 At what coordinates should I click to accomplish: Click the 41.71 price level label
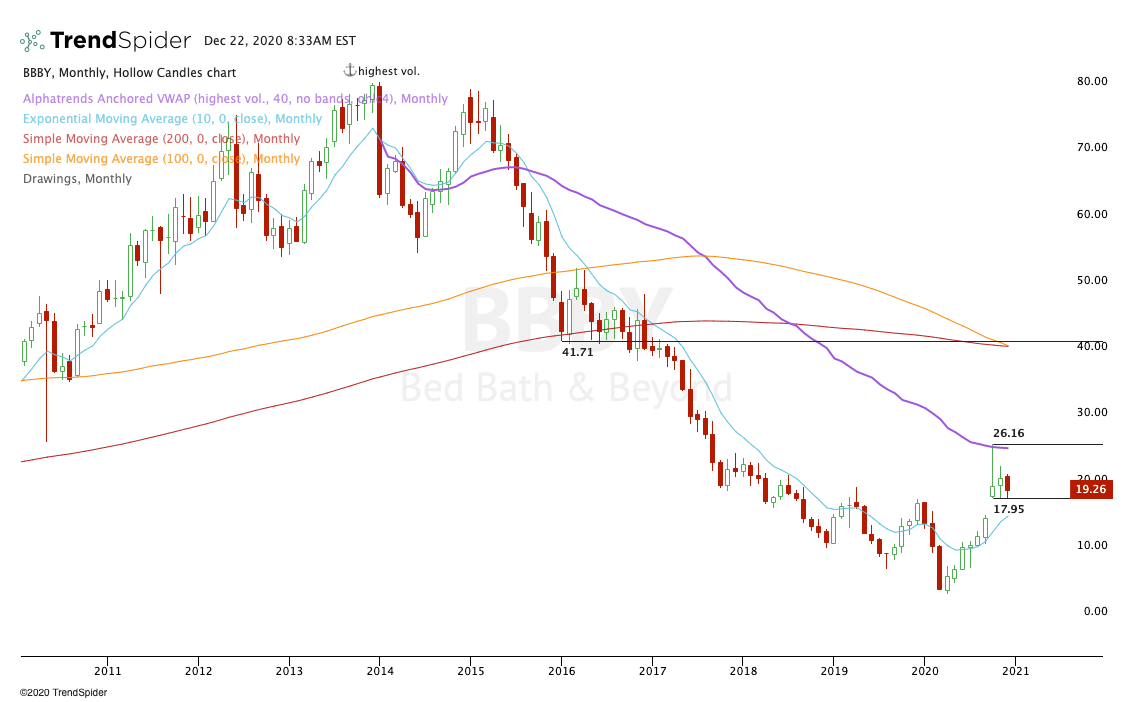(x=577, y=352)
